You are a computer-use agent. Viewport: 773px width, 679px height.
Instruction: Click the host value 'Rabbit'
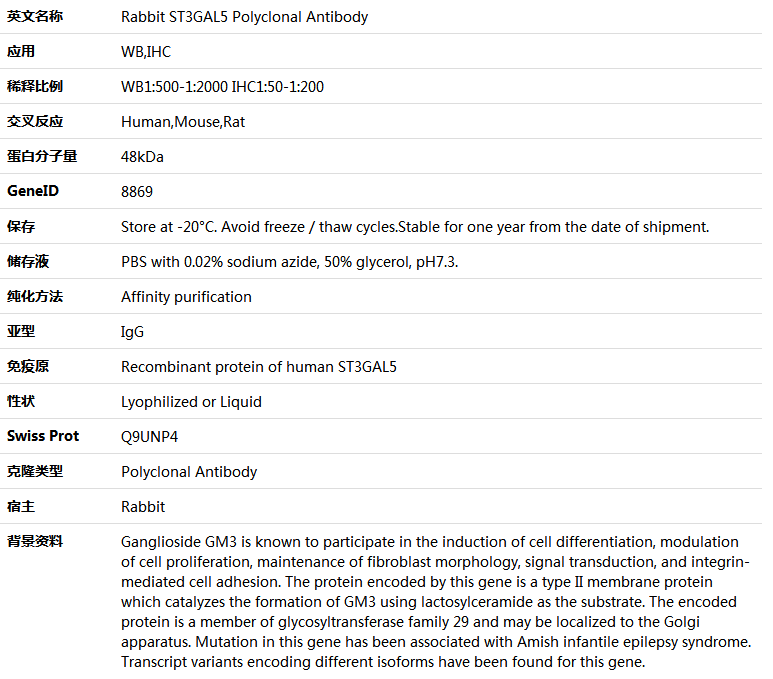(143, 507)
